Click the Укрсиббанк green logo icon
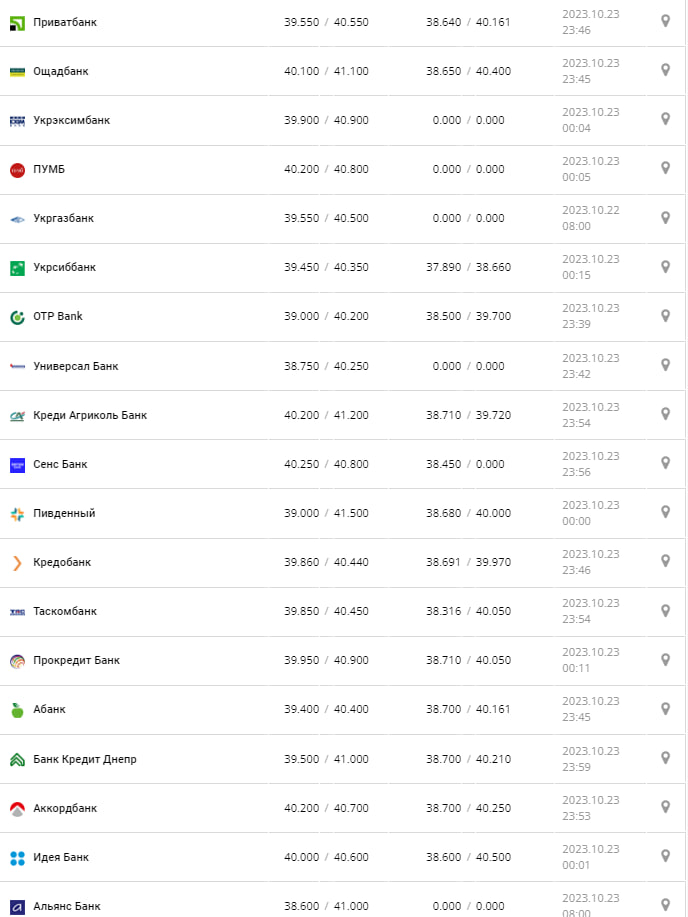The width and height of the screenshot is (688, 917). (17, 268)
